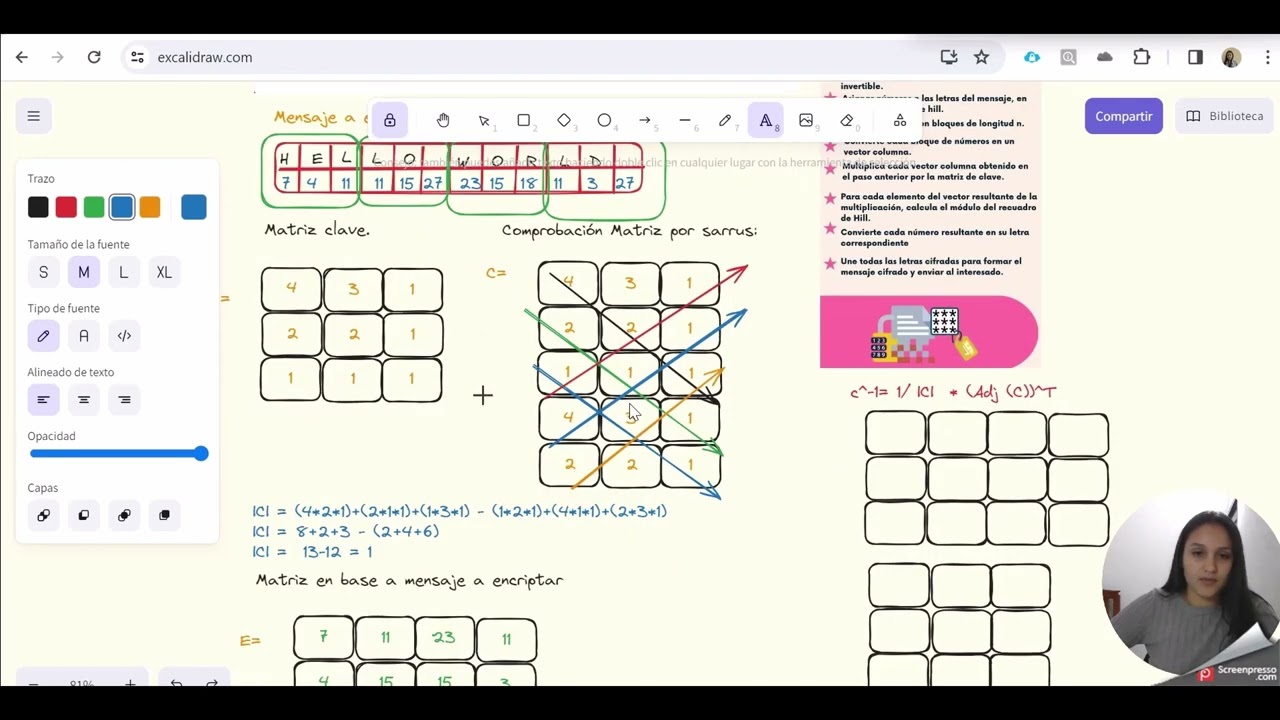The height and width of the screenshot is (720, 1280).
Task: Go back in browser history
Action: point(22,57)
